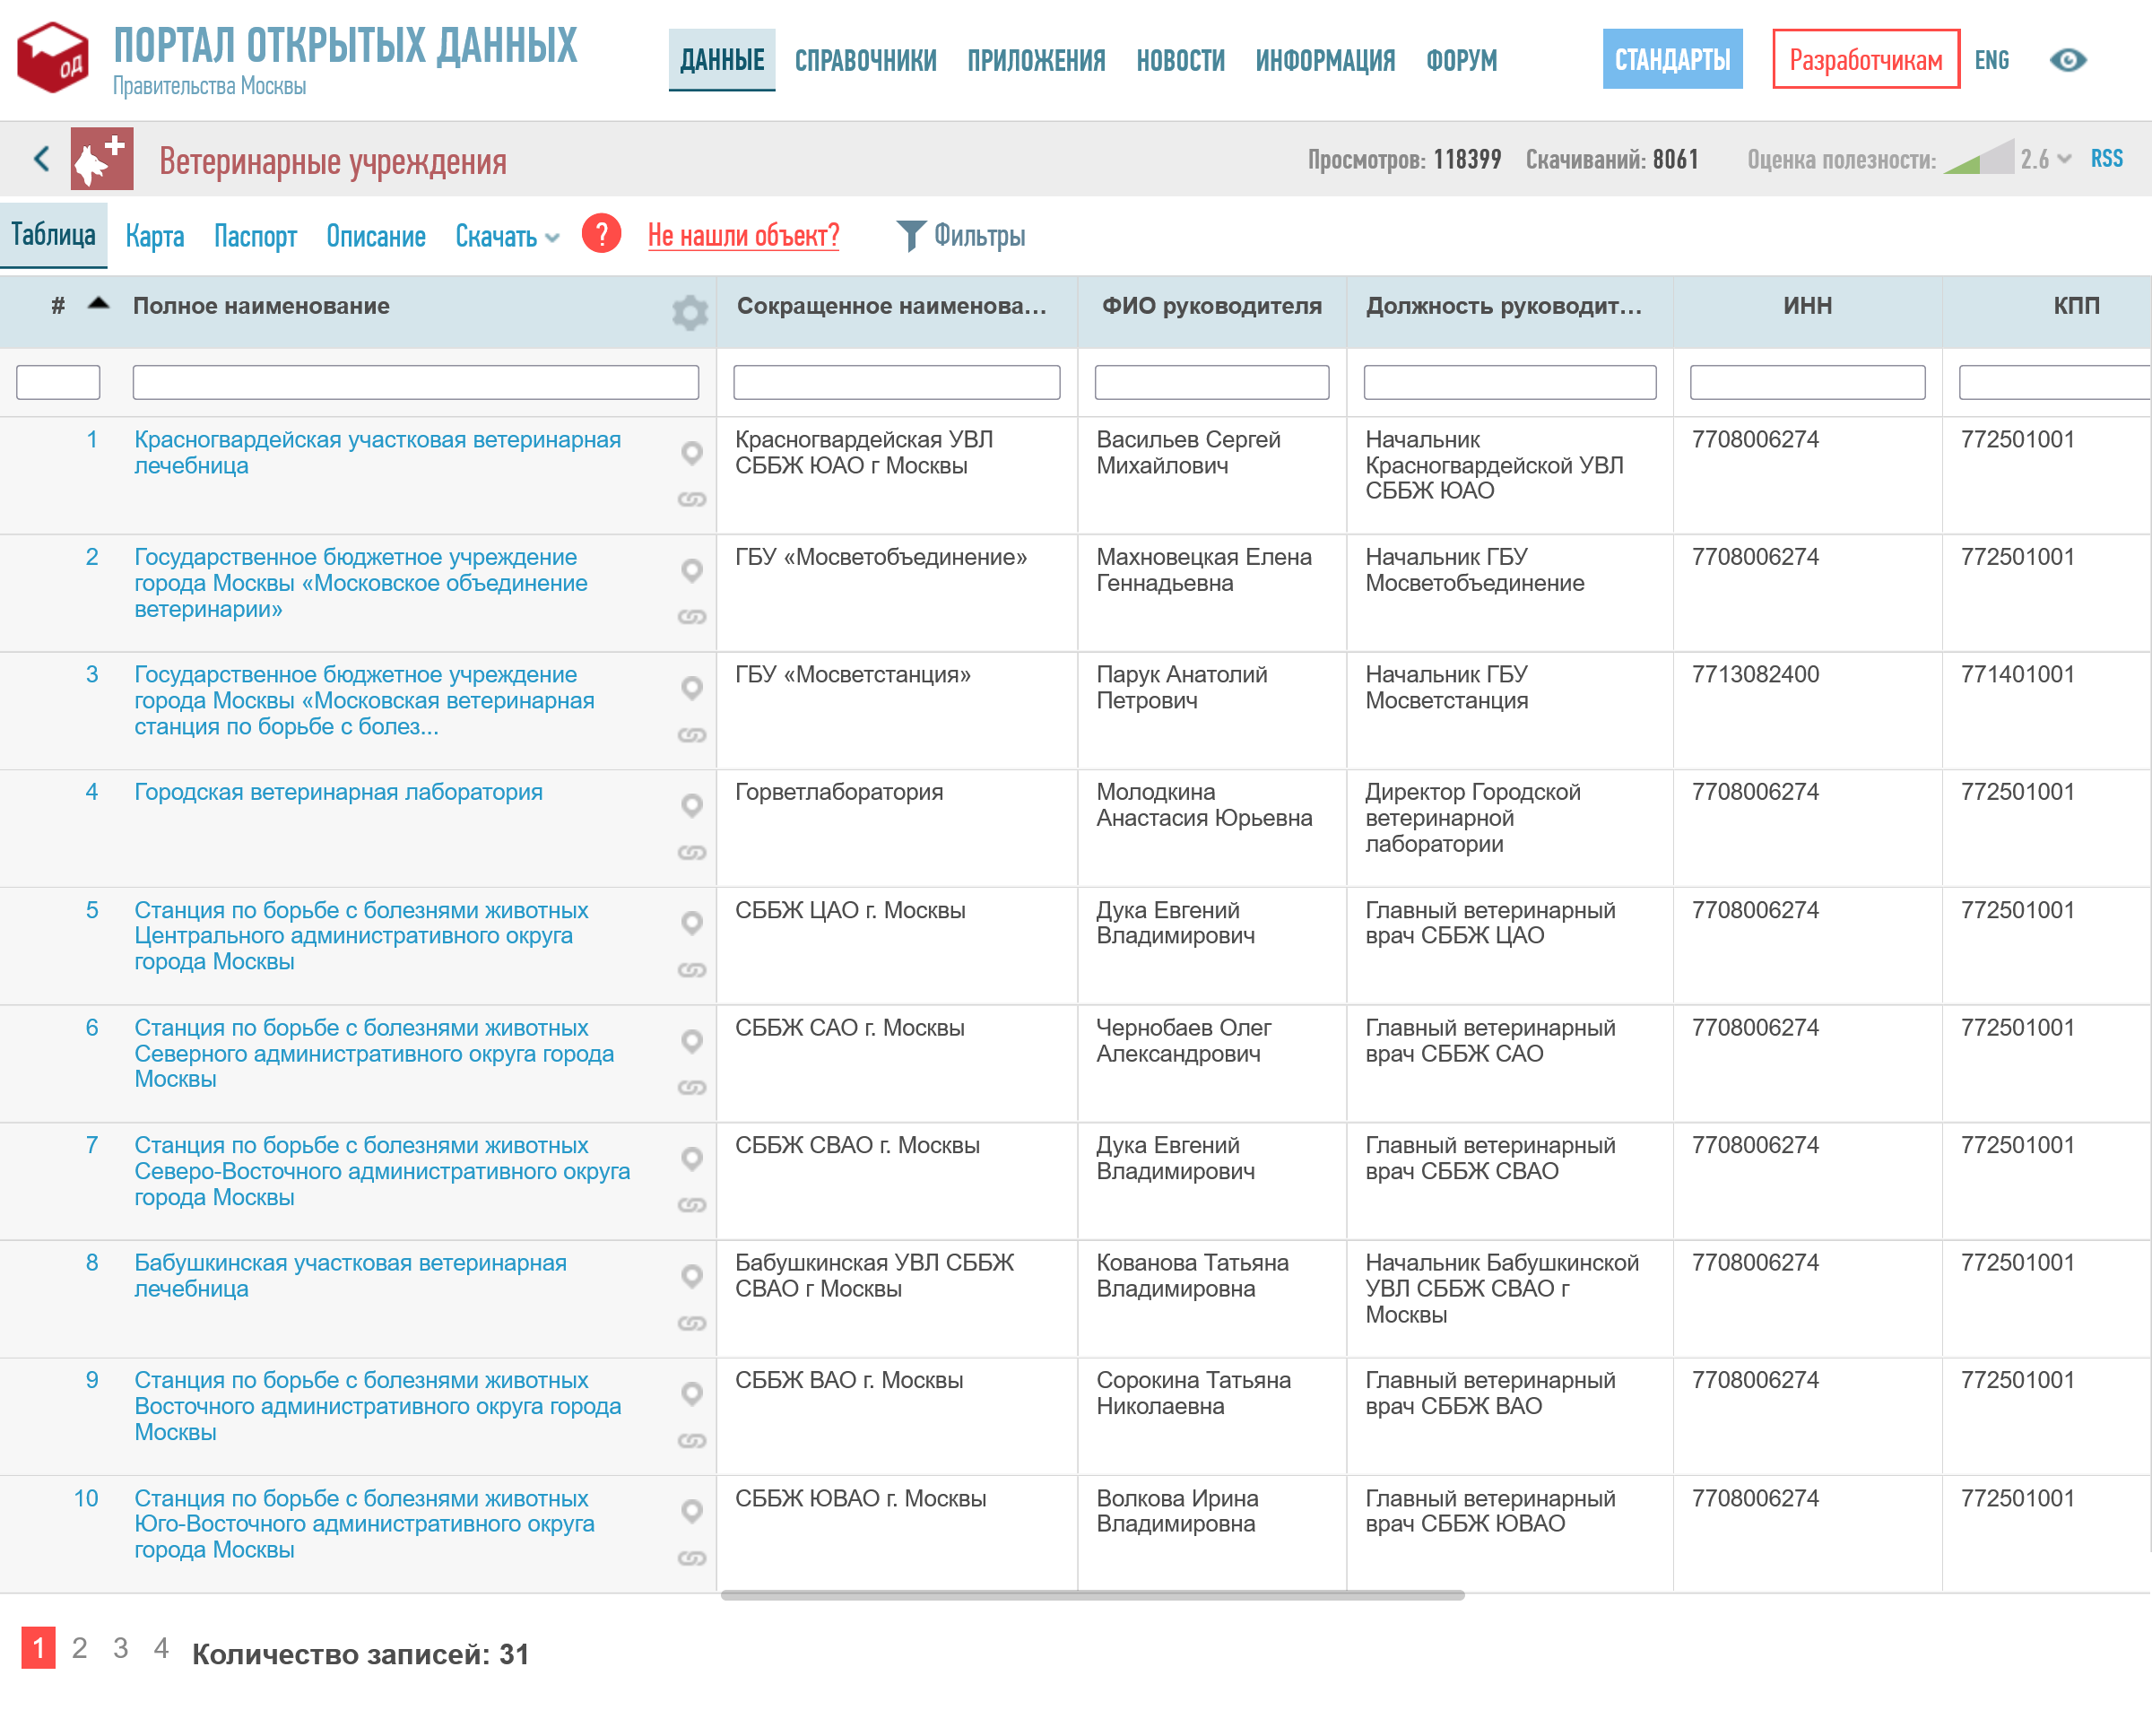Link icon for СББЖ ЦАО row
Viewport: 2152px width, 1736px height.
(x=692, y=969)
